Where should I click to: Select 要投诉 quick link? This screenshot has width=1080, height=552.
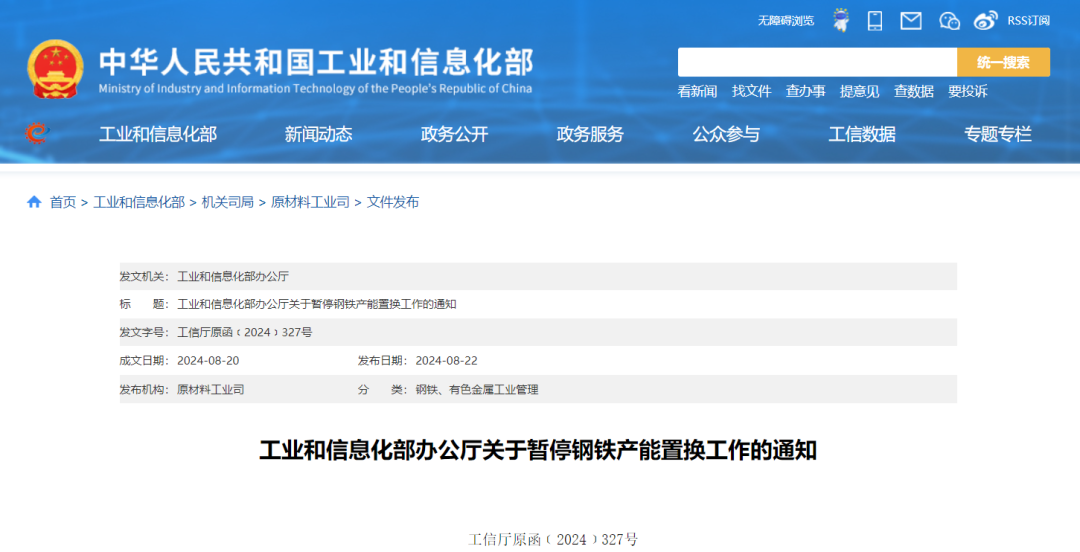click(968, 91)
